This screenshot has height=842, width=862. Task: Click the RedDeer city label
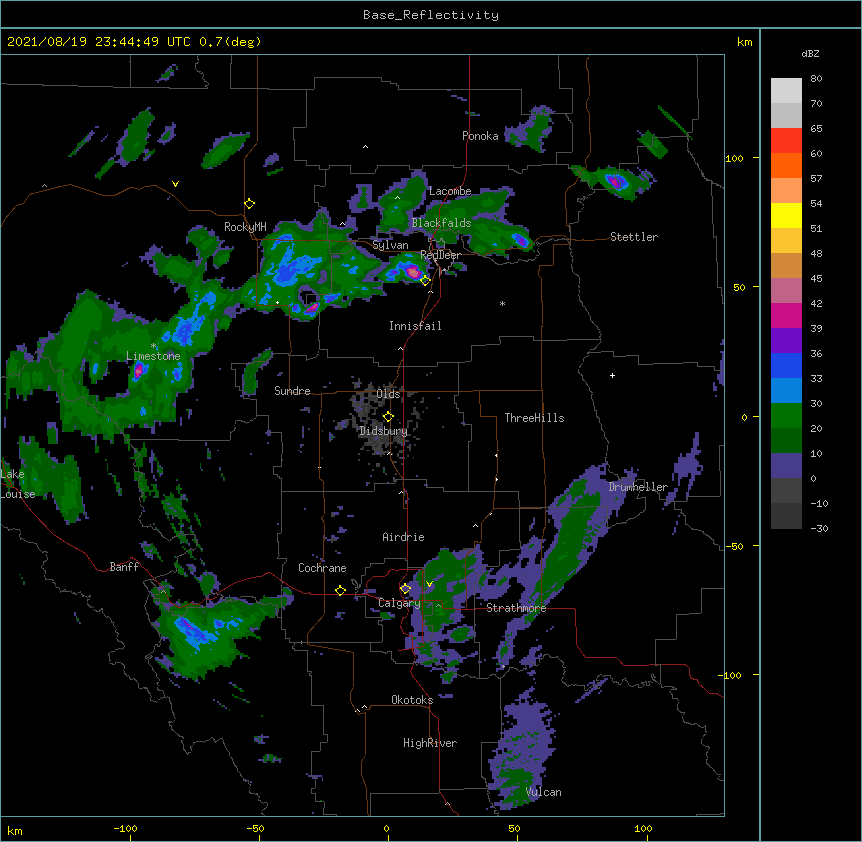[x=440, y=255]
